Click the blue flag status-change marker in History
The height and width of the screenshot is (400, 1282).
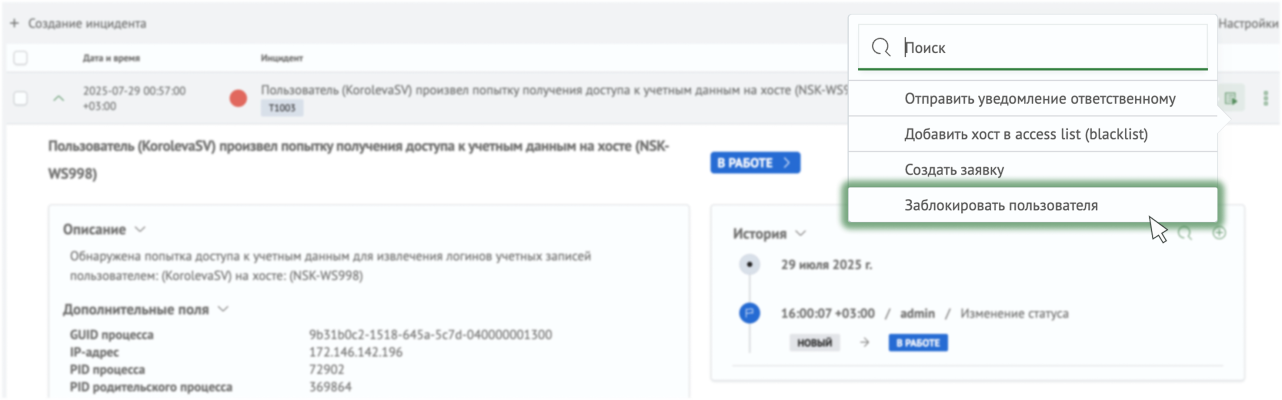tap(748, 314)
